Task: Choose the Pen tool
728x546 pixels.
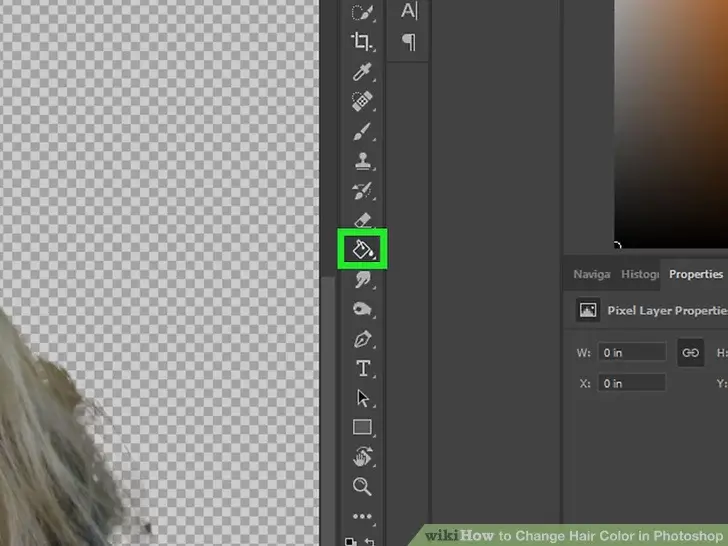Action: point(362,340)
